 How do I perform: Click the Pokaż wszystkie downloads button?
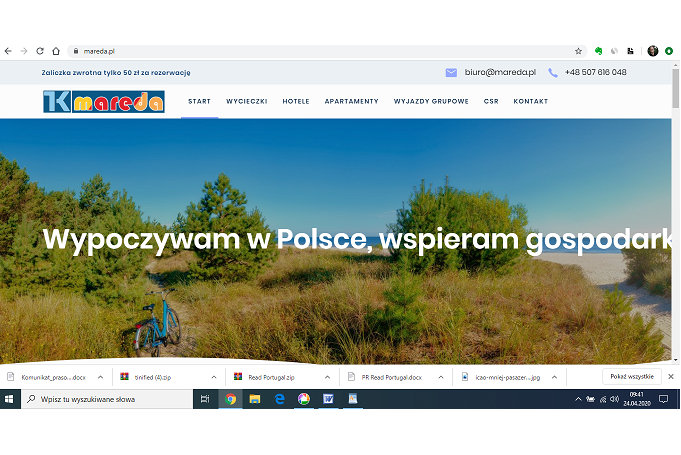point(631,377)
